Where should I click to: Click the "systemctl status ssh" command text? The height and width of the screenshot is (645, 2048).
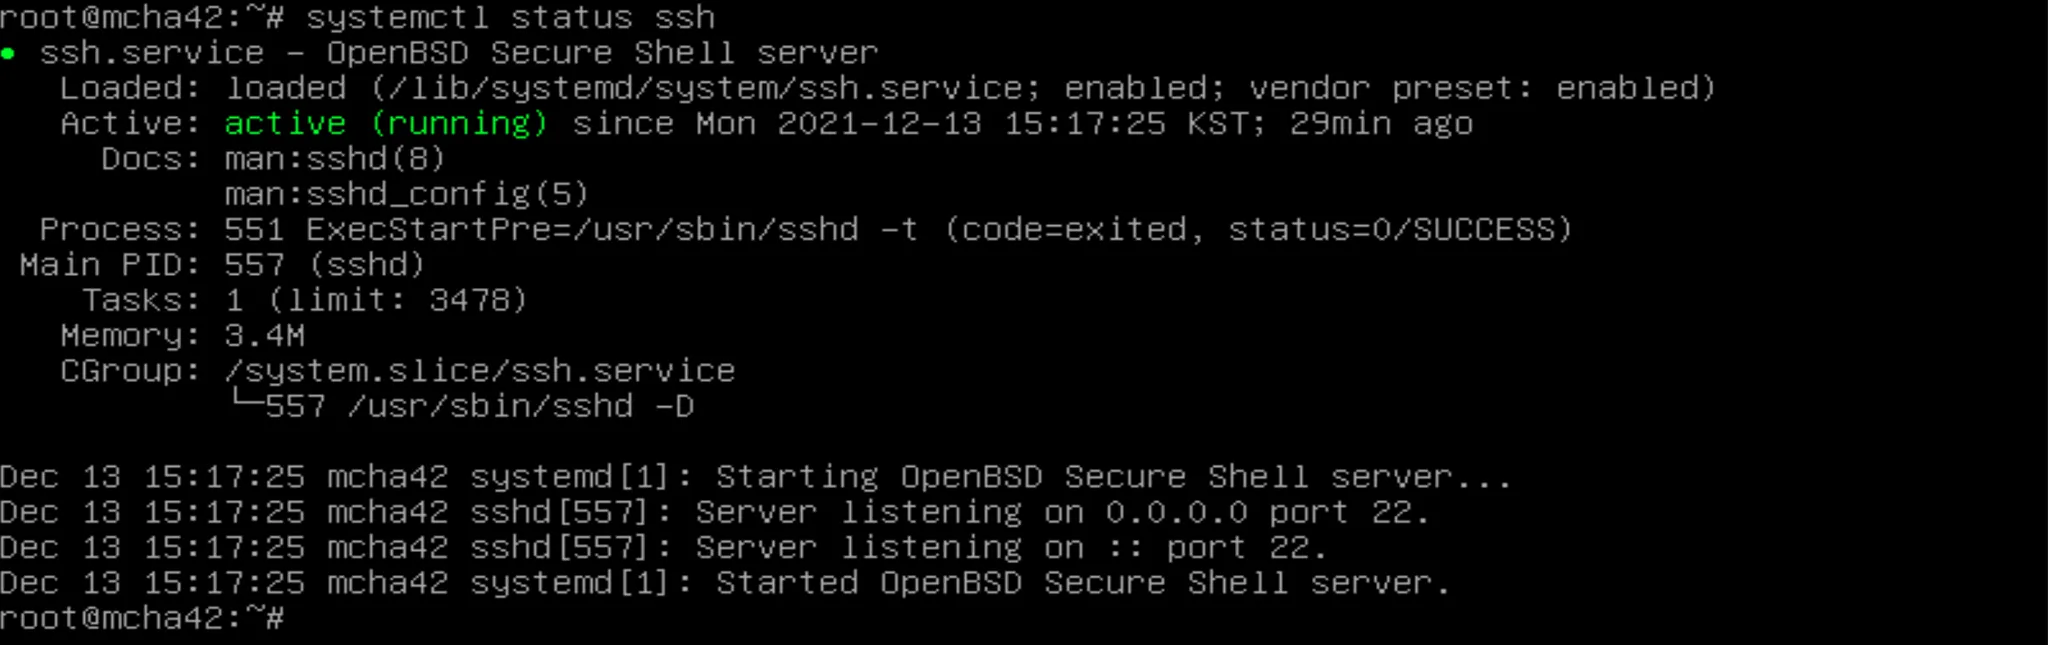(510, 18)
